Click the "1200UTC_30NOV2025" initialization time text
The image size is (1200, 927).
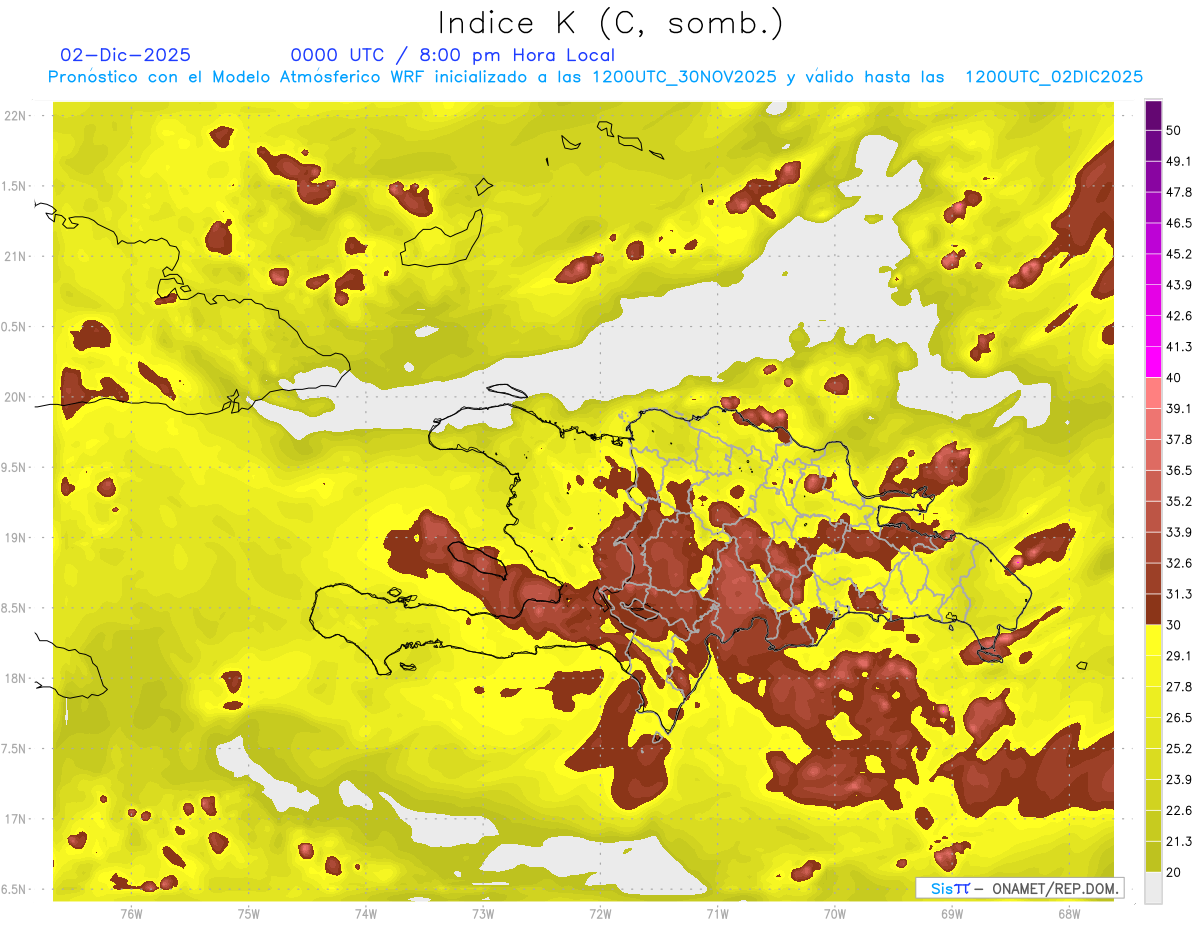(x=684, y=77)
